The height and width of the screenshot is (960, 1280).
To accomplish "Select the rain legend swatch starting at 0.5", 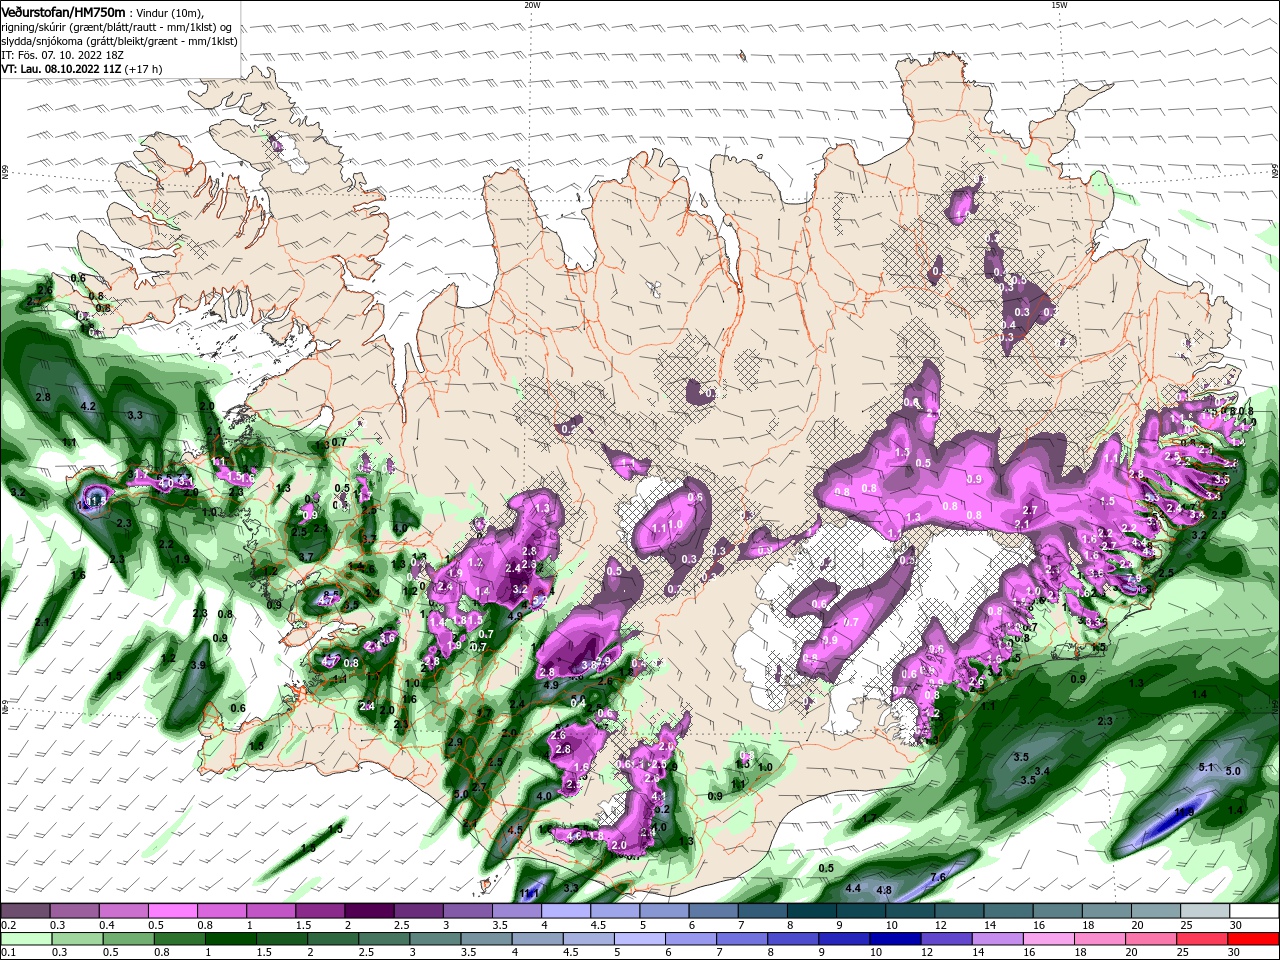I will 129,939.
